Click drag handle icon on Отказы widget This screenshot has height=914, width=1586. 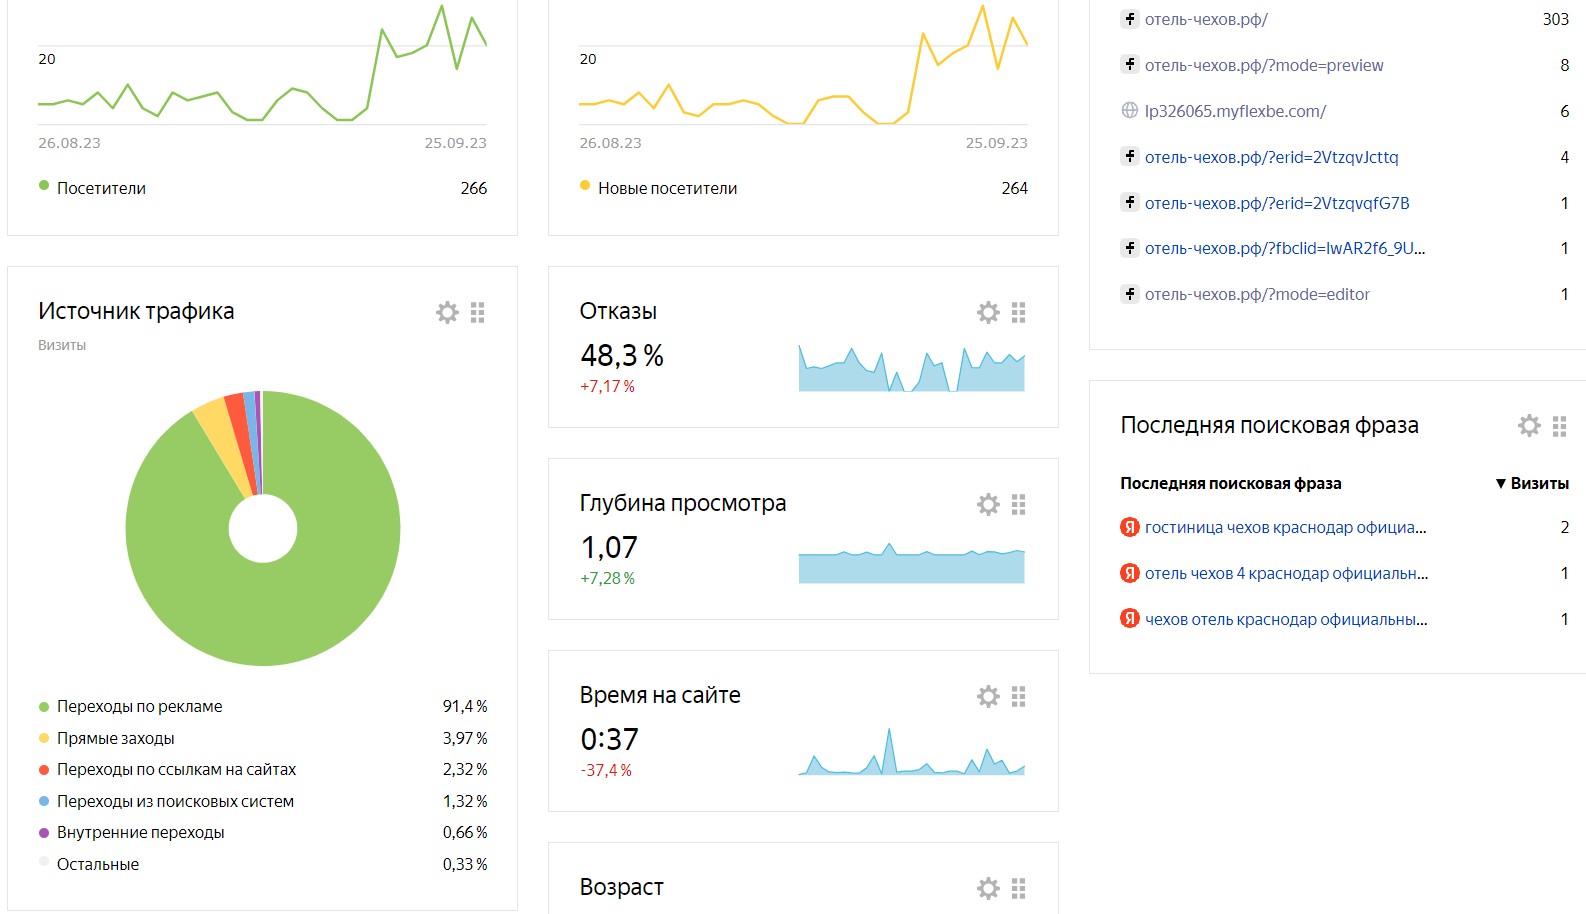tap(1019, 313)
